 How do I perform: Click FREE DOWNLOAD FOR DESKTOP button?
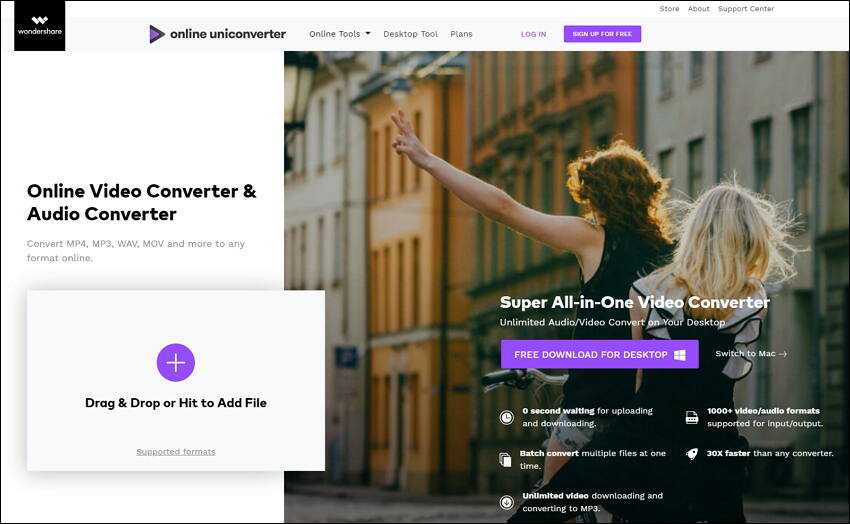[600, 354]
